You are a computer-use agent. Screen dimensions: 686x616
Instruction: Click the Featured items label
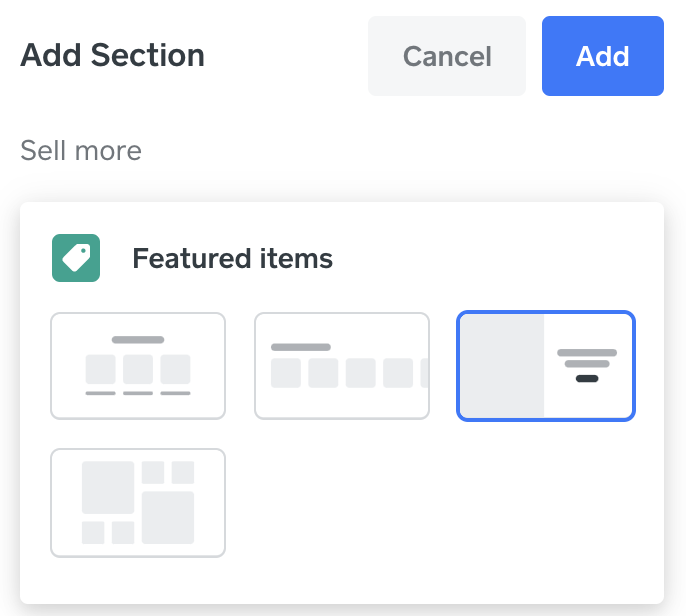[232, 259]
